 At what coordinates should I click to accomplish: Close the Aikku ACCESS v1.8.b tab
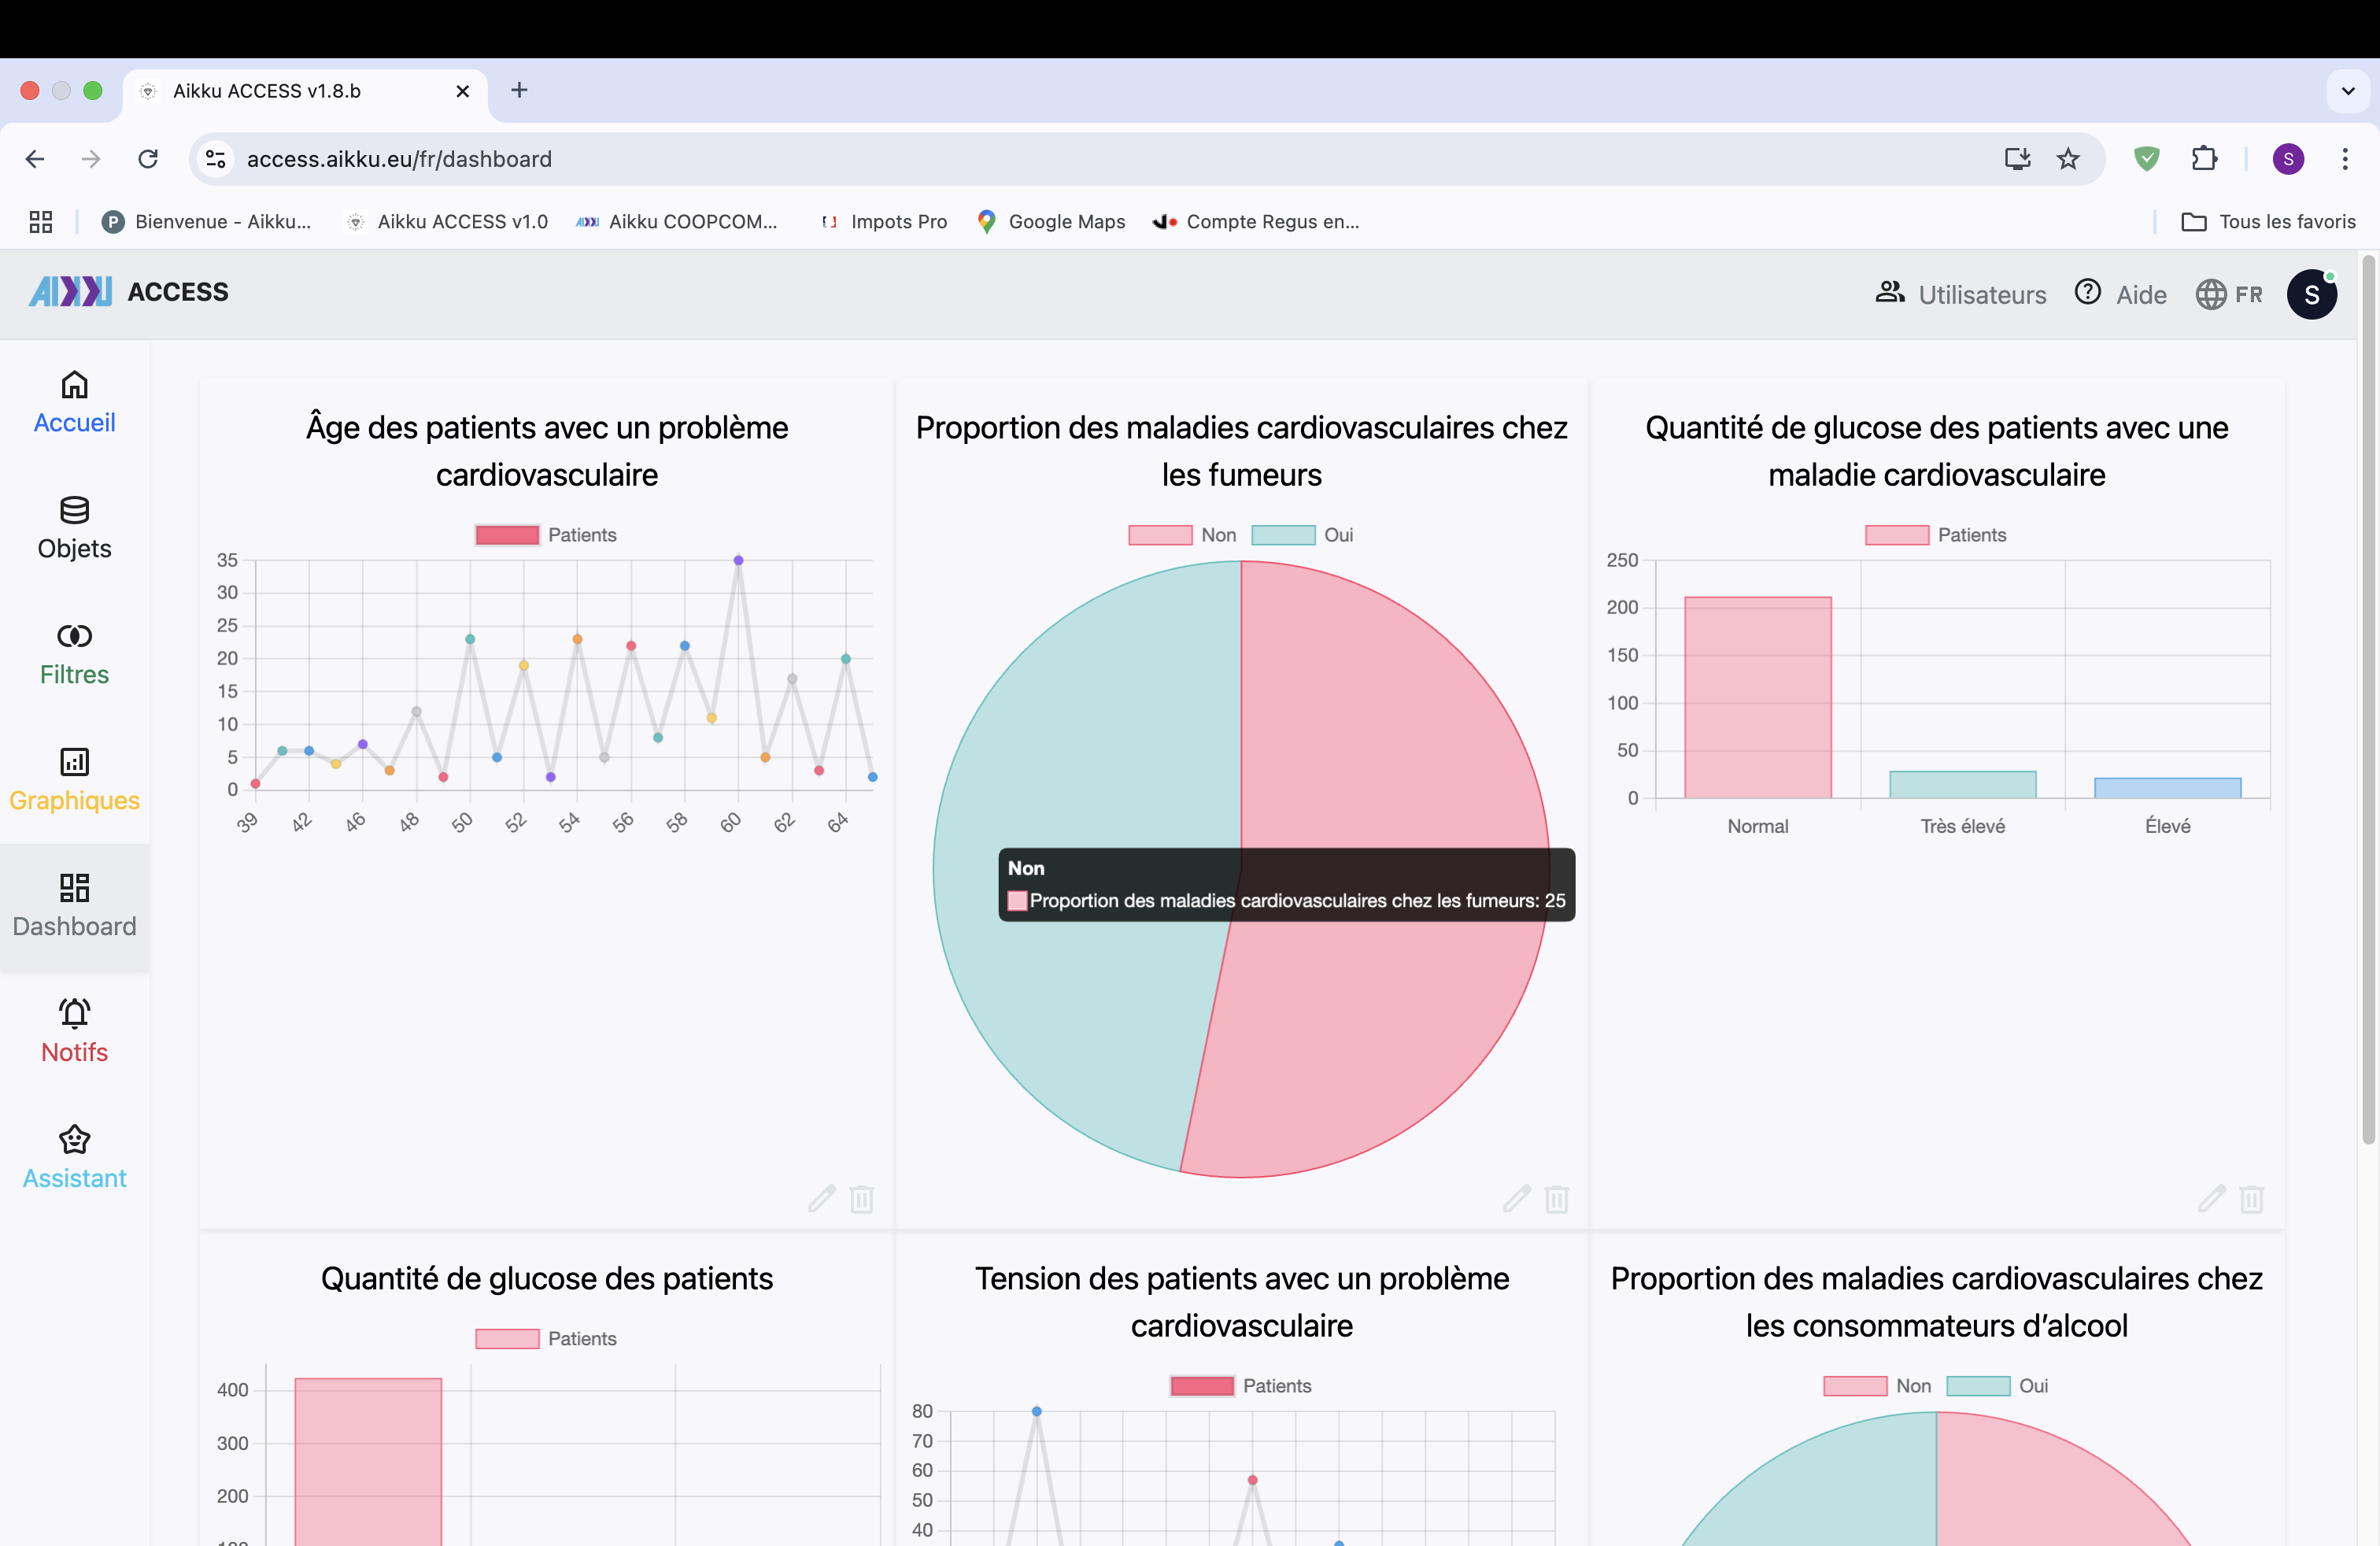[463, 91]
